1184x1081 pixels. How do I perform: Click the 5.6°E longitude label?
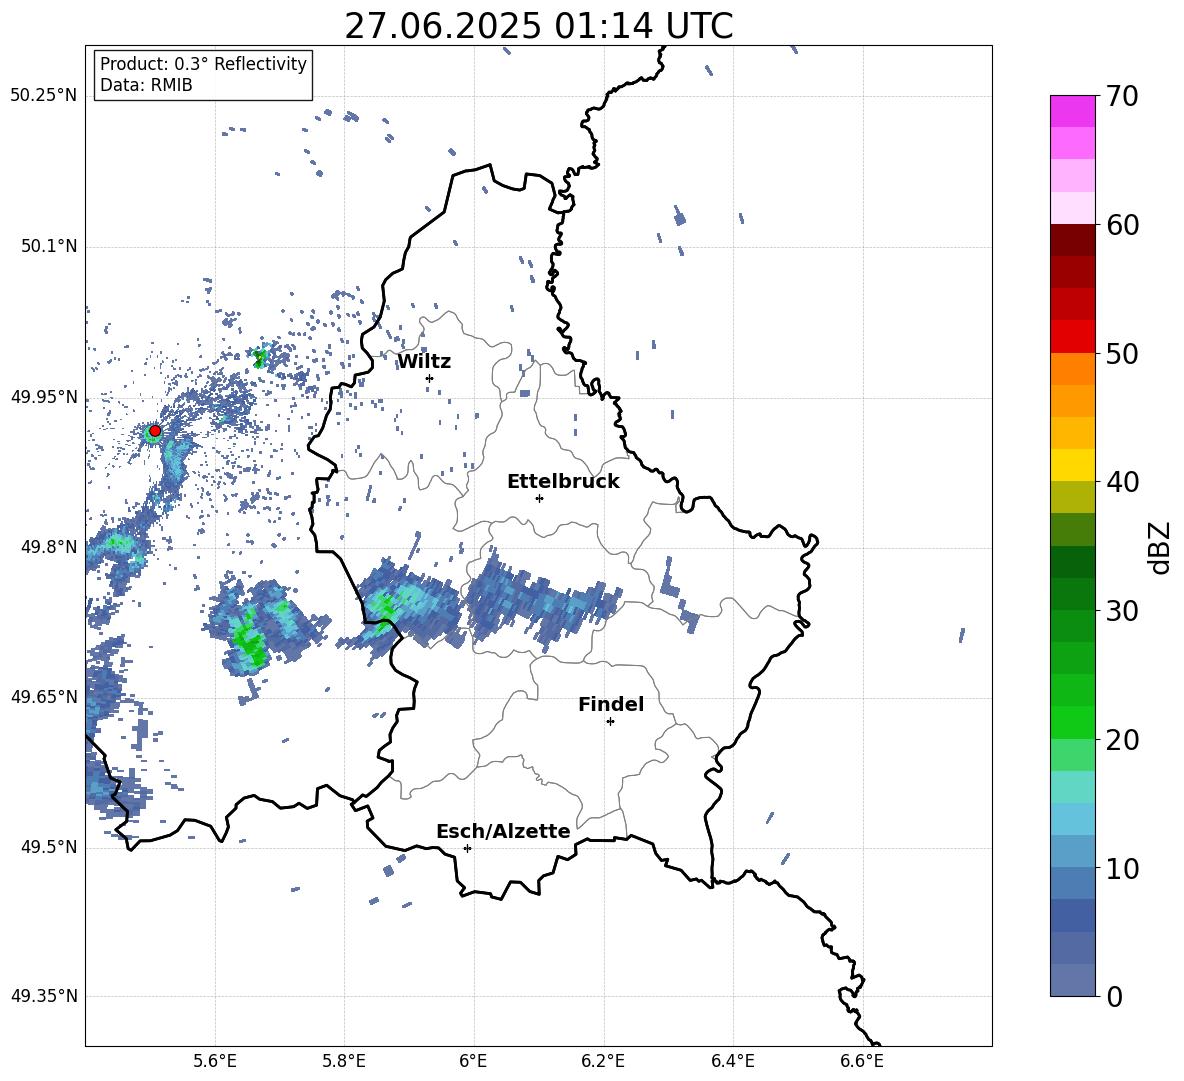[215, 1061]
